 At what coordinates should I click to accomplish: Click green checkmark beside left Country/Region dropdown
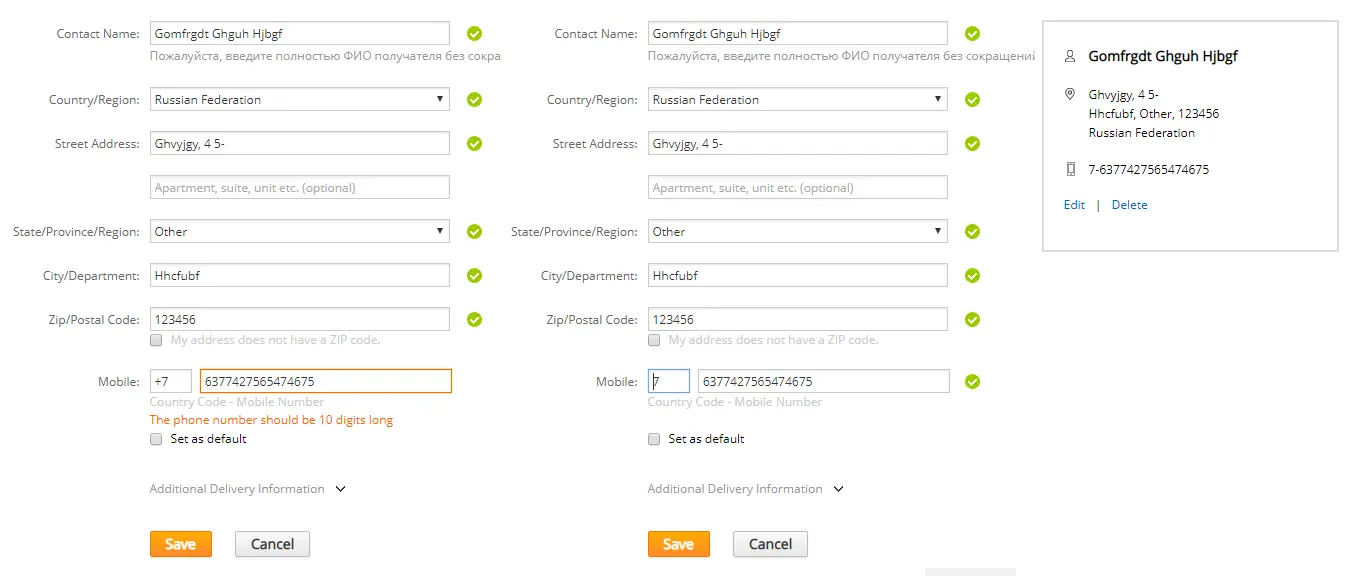[x=475, y=99]
